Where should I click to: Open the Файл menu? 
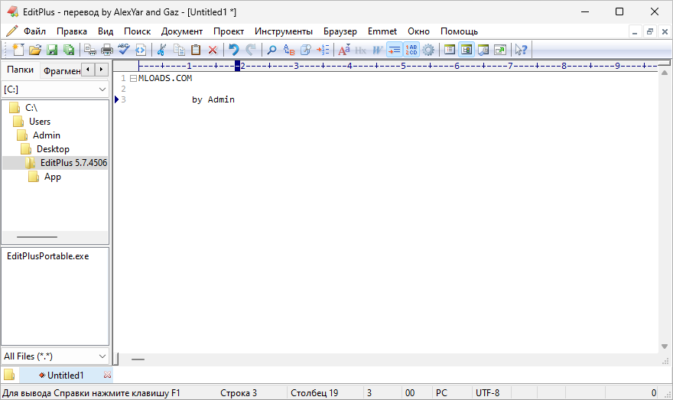(x=34, y=31)
